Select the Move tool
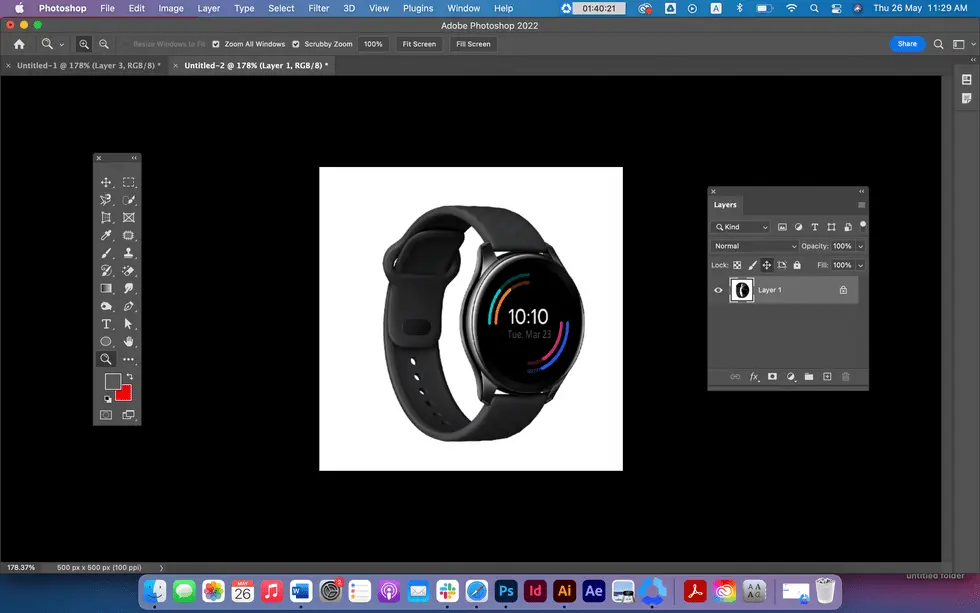 [105, 182]
